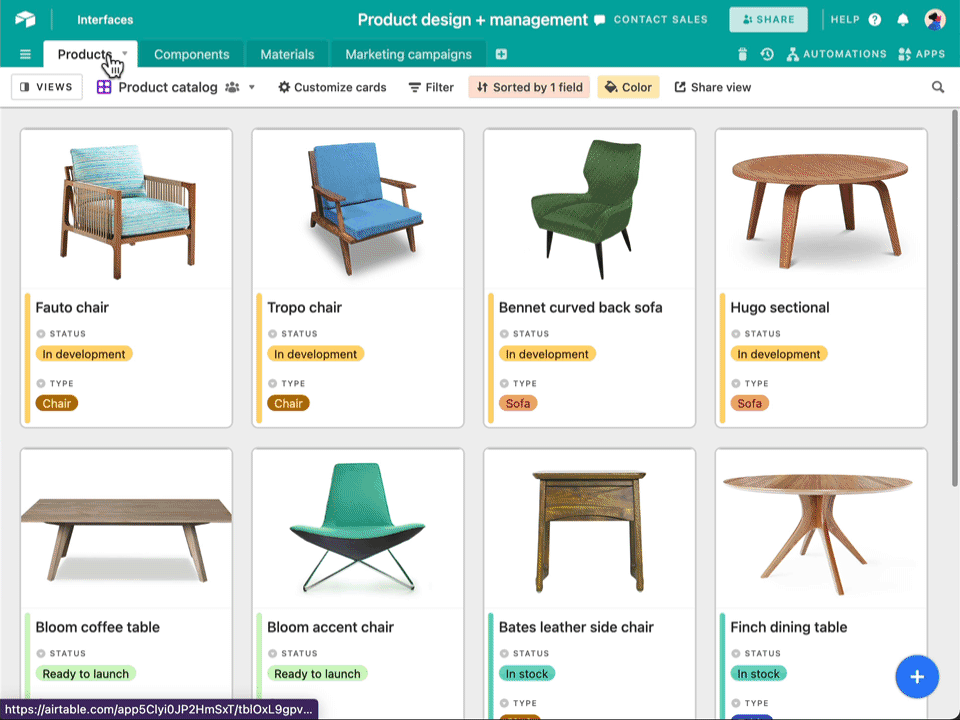The width and height of the screenshot is (960, 720).
Task: Open notifications with the bell icon
Action: (x=902, y=19)
